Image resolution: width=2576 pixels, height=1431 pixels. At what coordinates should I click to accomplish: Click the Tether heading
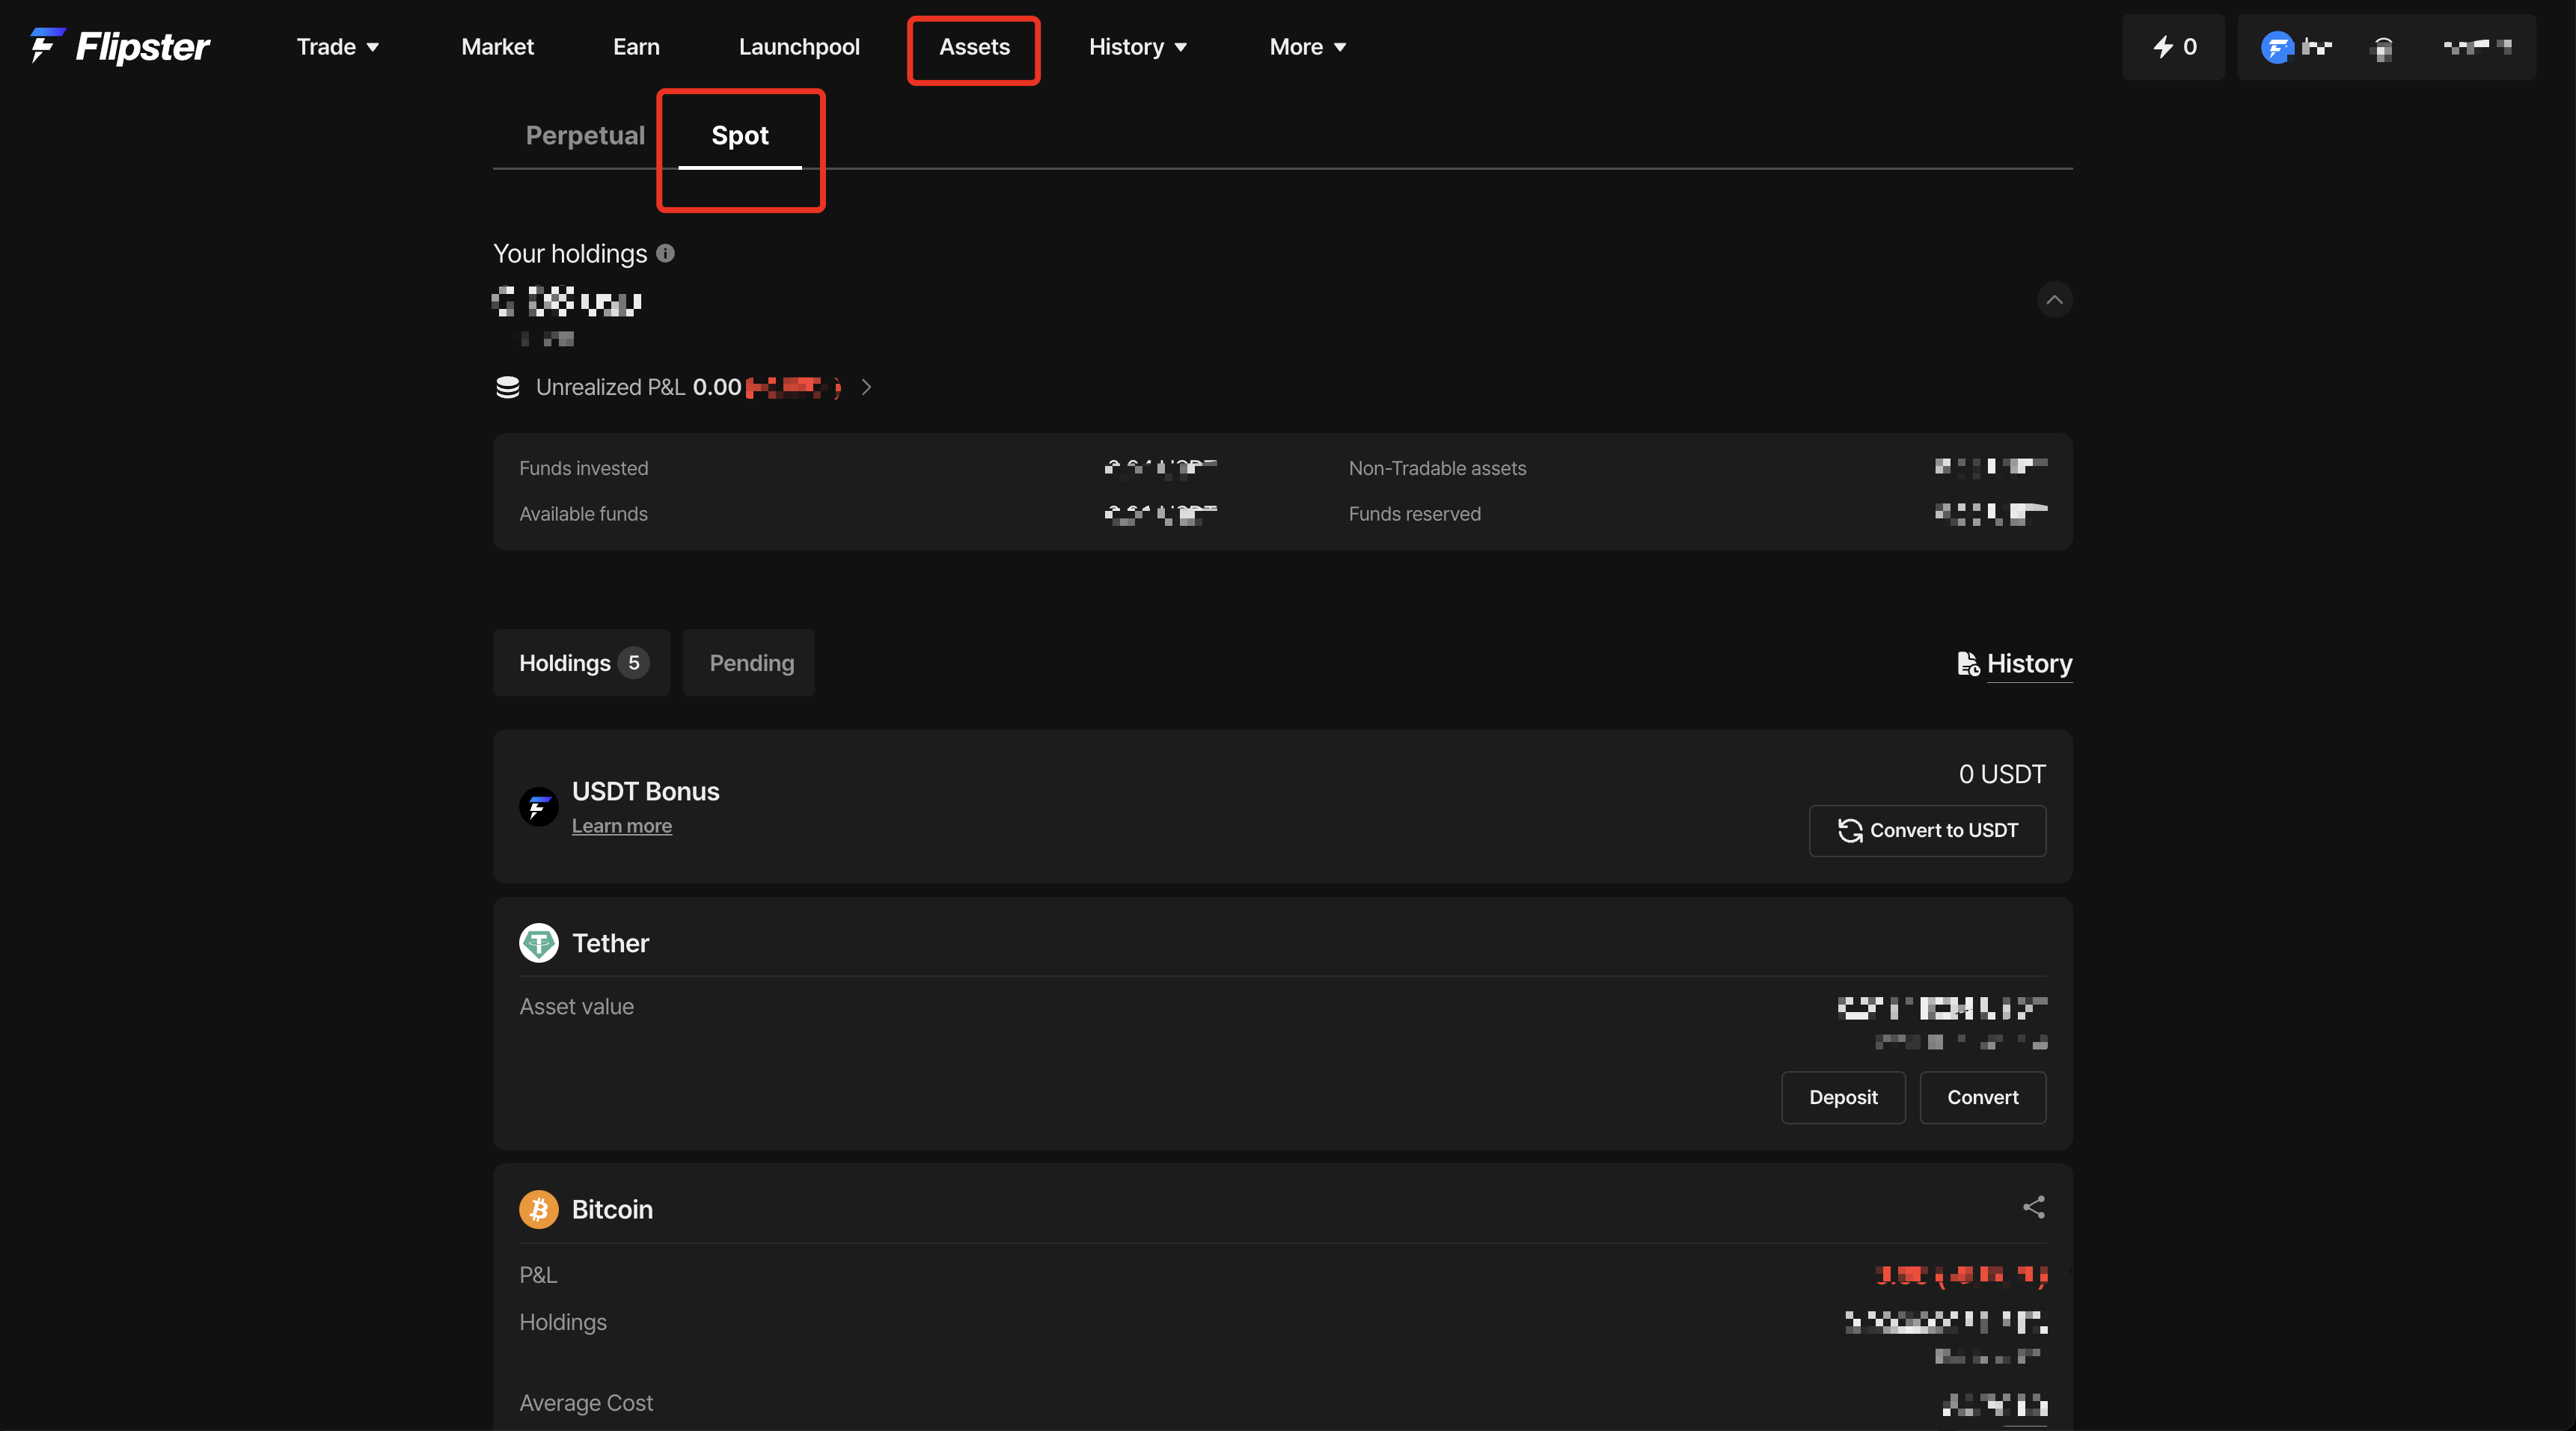[x=610, y=943]
